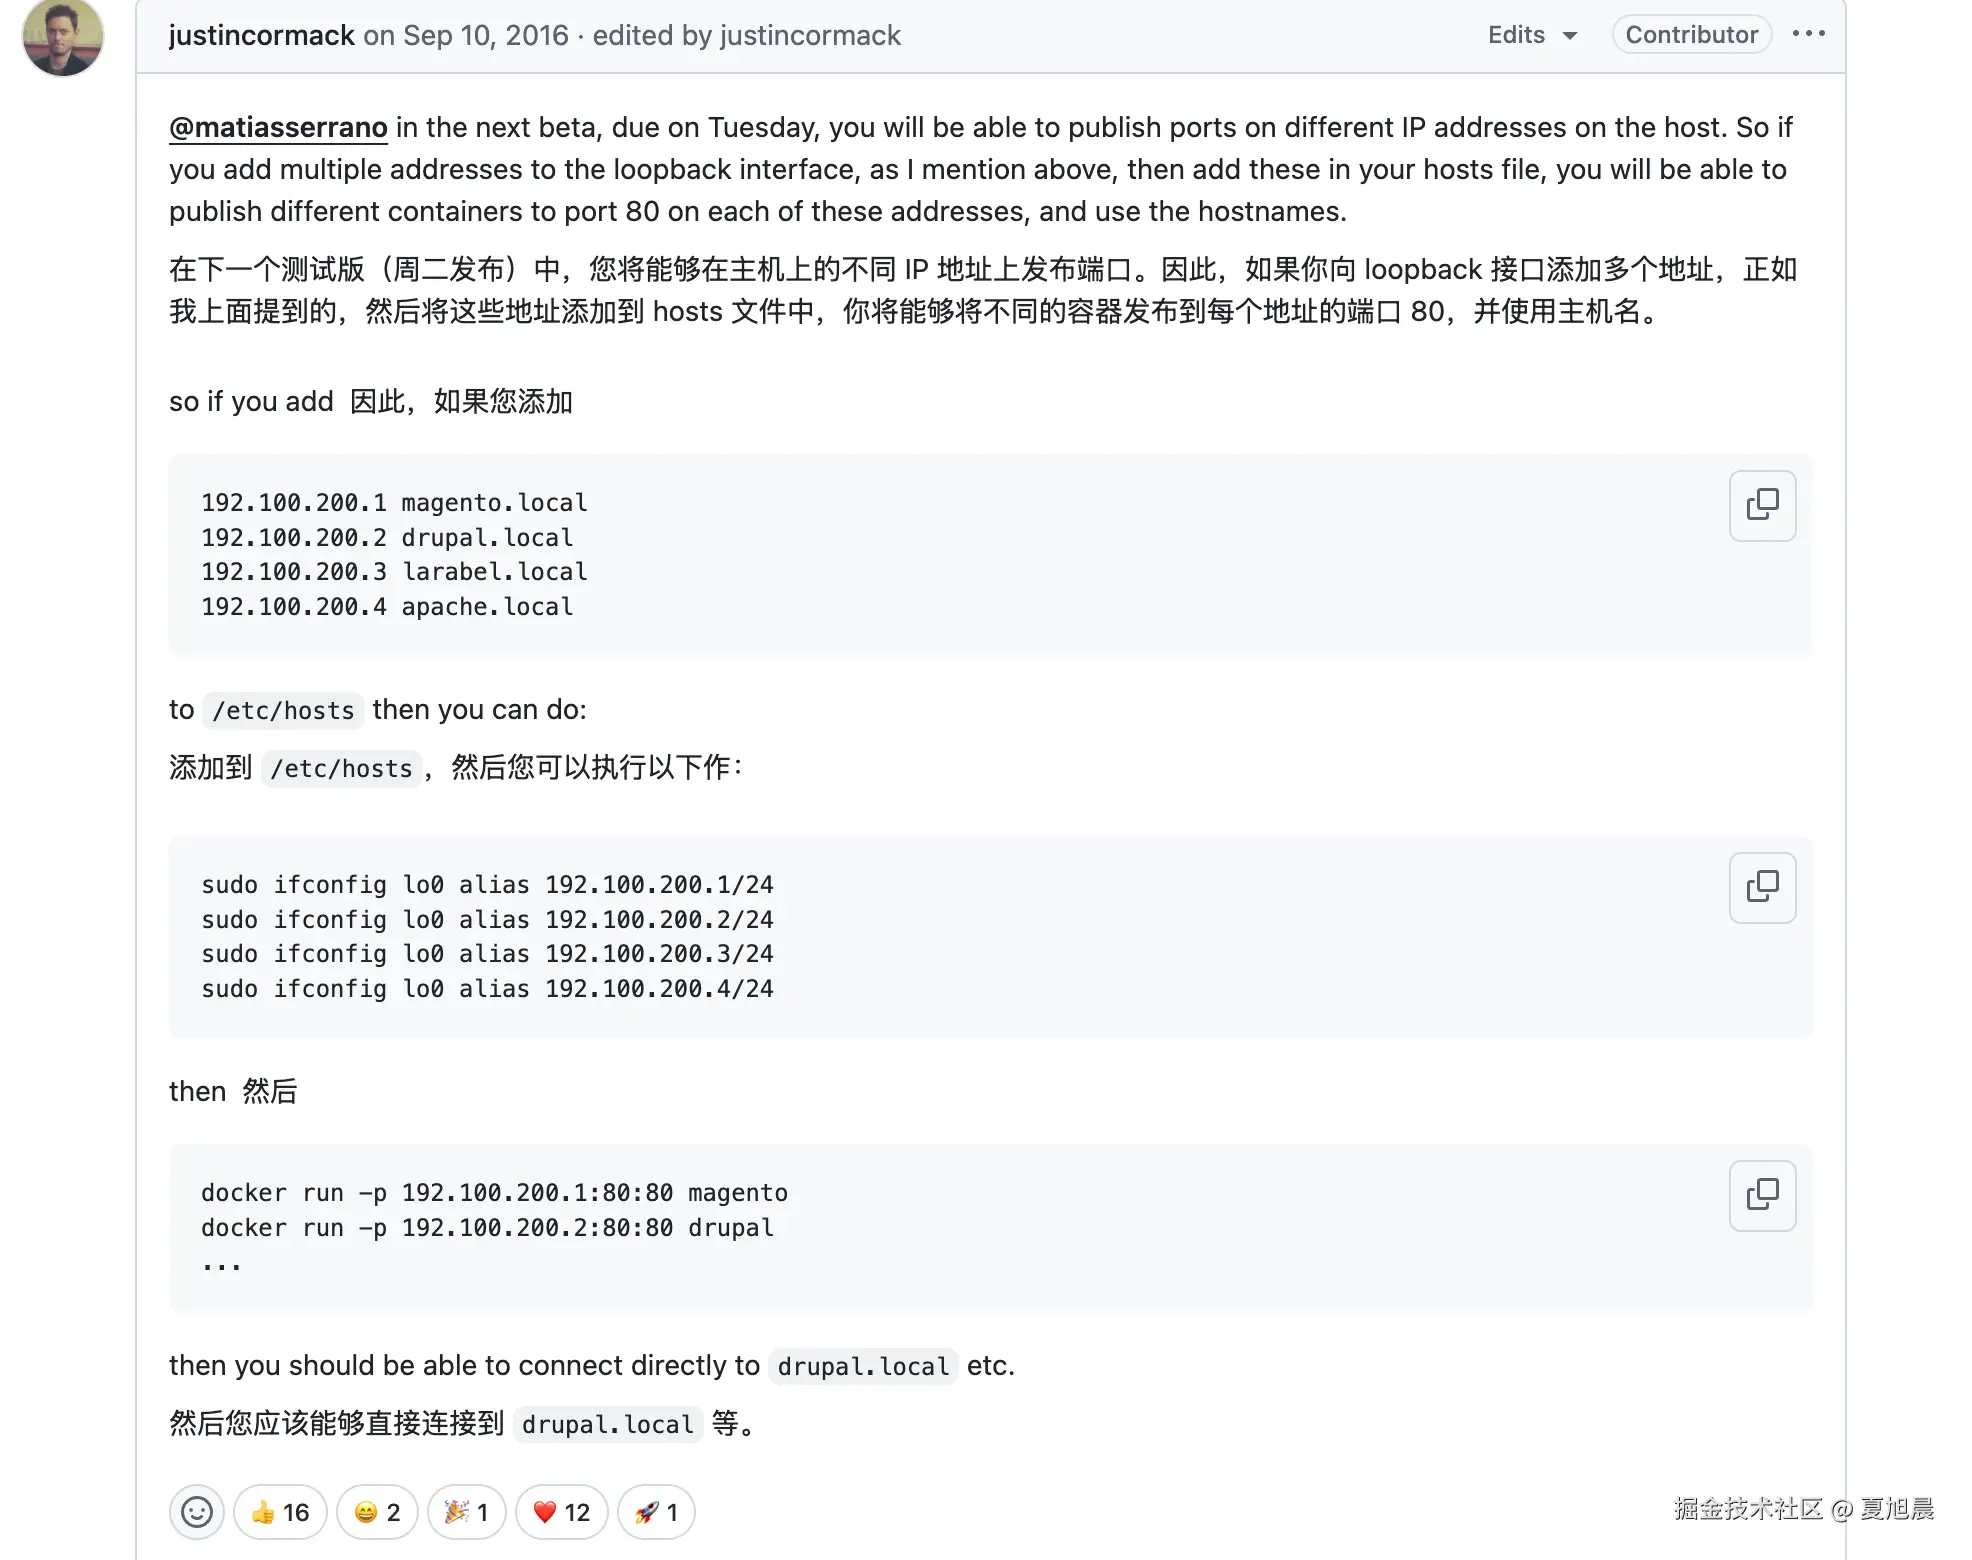Expand the Edits history dropdown
The image size is (1972, 1560).
pyautogui.click(x=1531, y=35)
